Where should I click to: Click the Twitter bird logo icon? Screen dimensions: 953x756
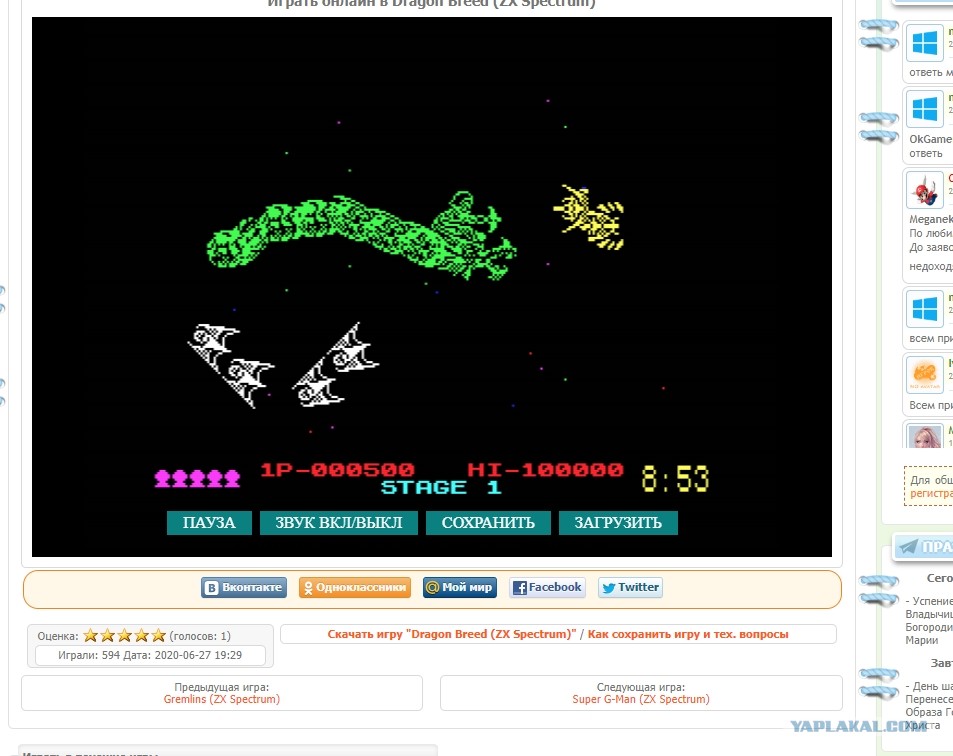(x=608, y=588)
